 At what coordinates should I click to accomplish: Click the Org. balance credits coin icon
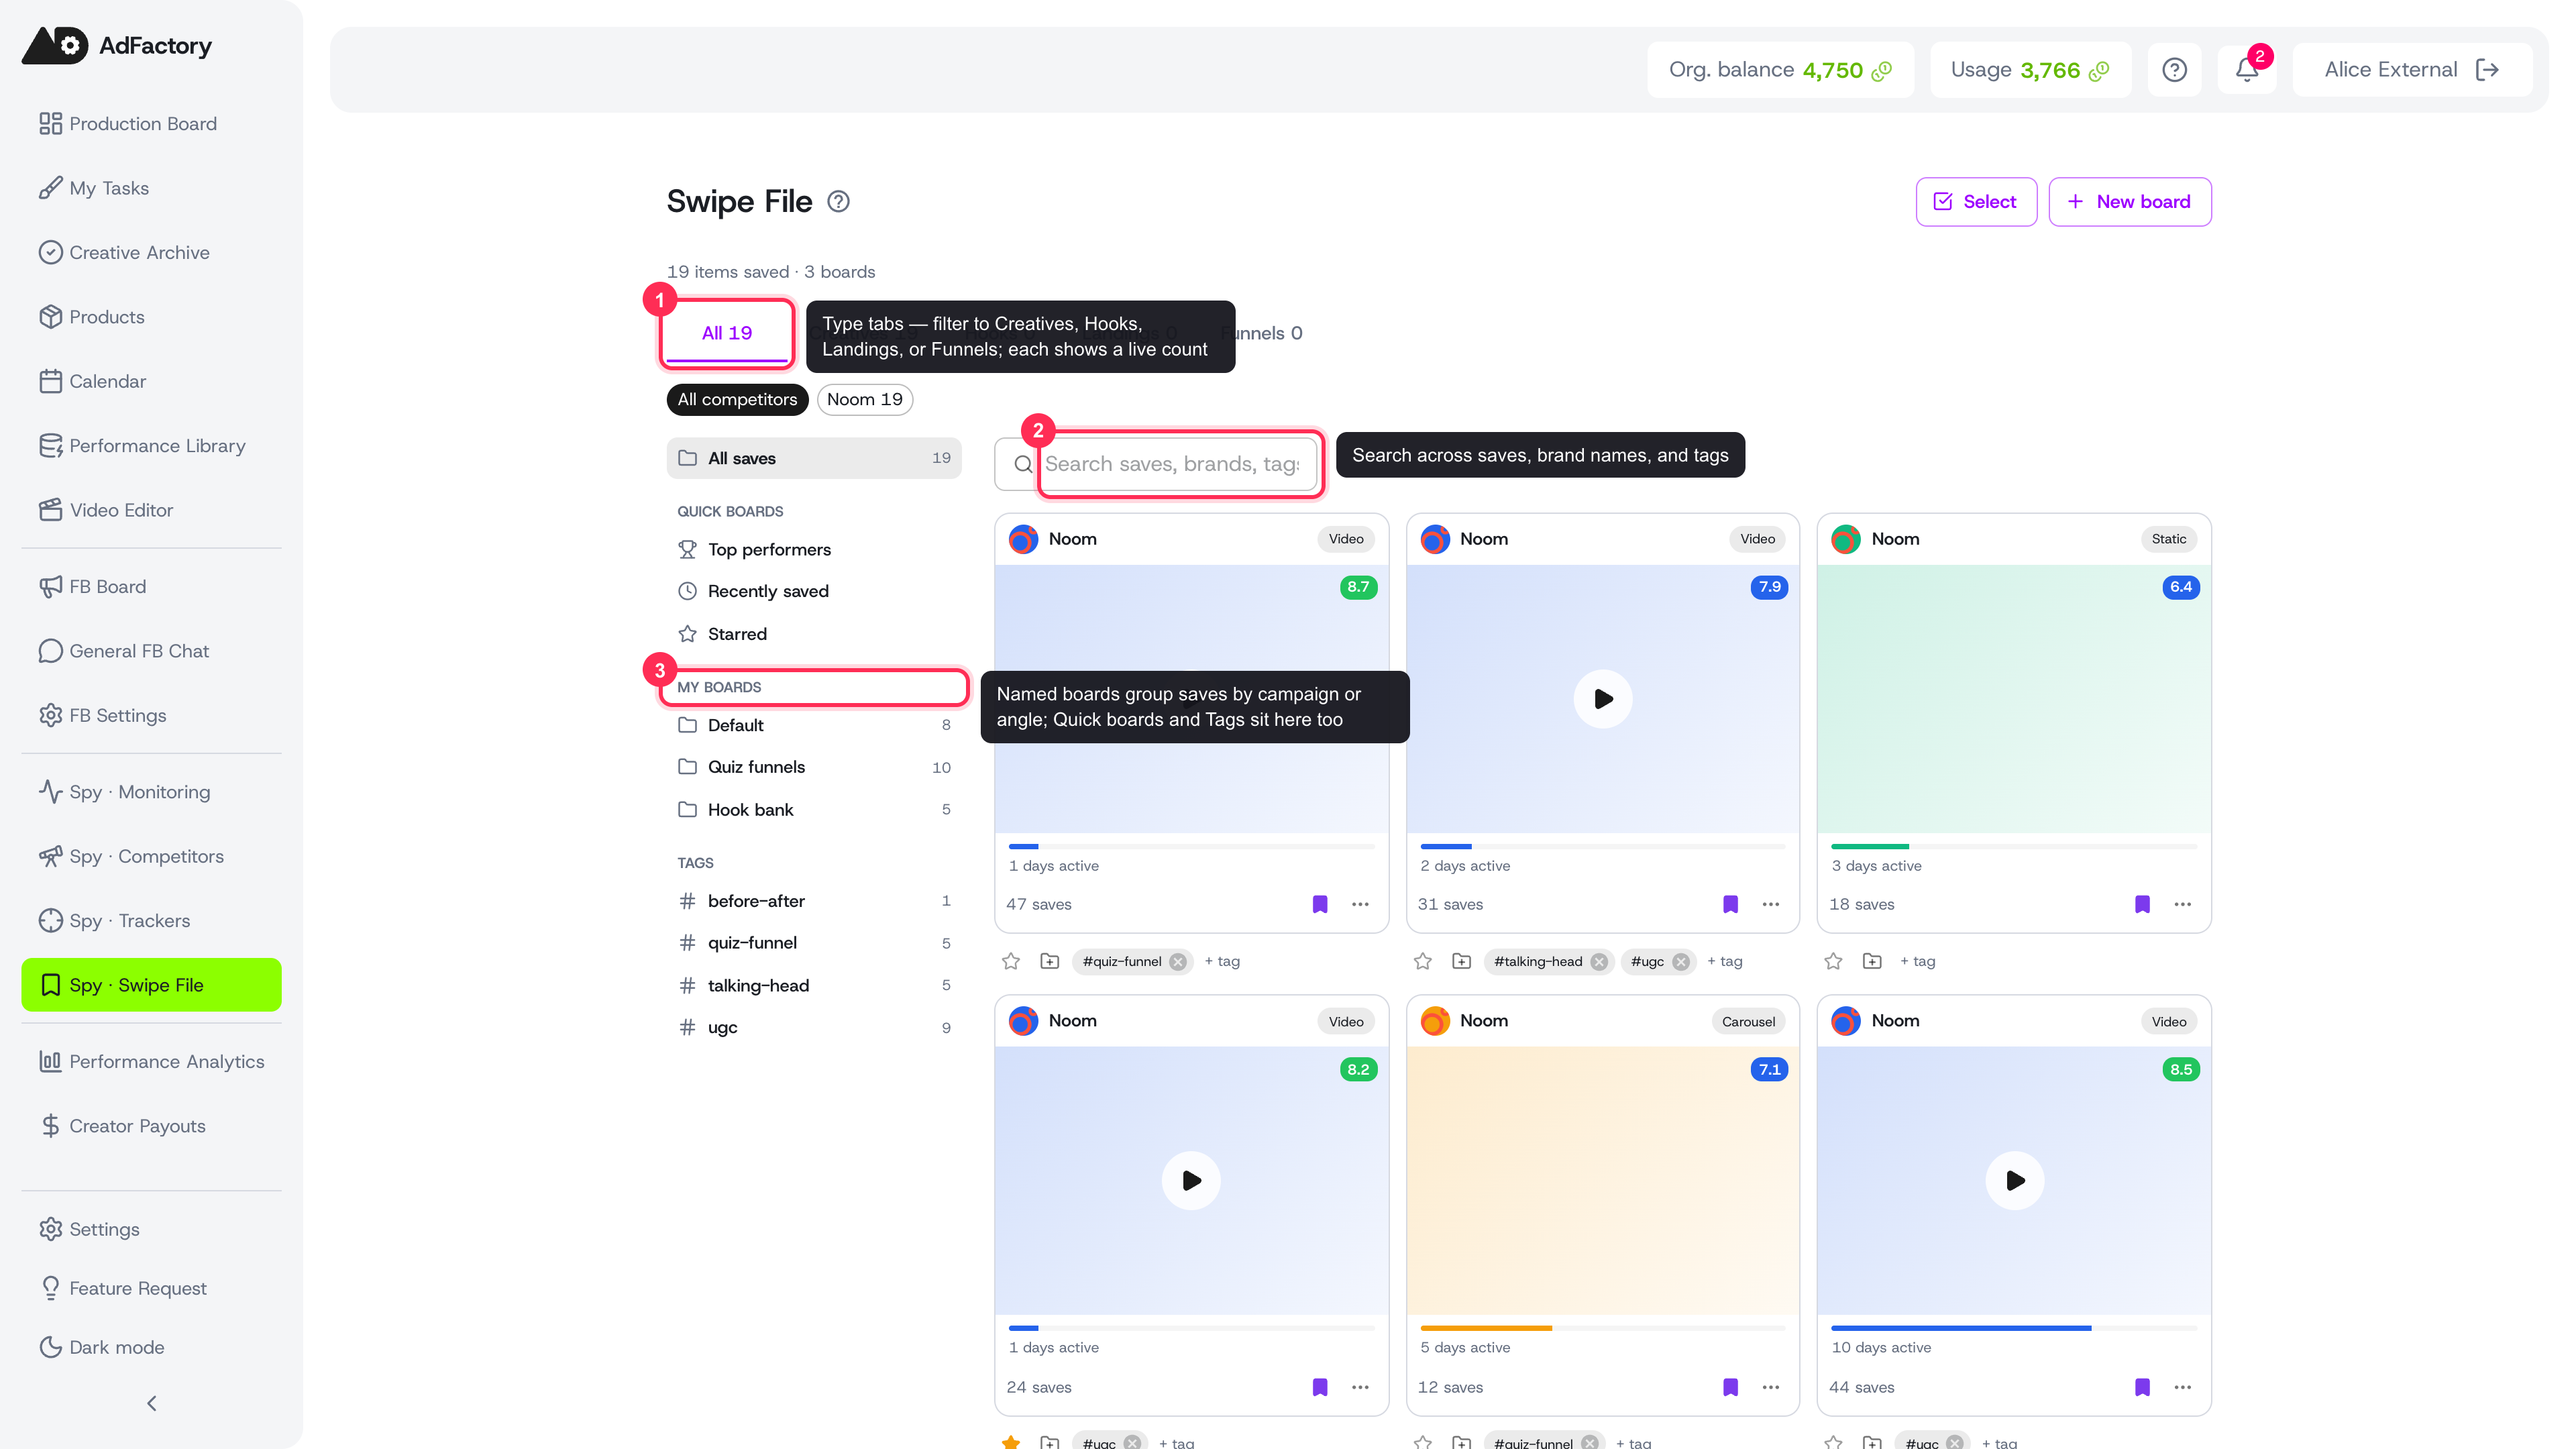(1882, 71)
